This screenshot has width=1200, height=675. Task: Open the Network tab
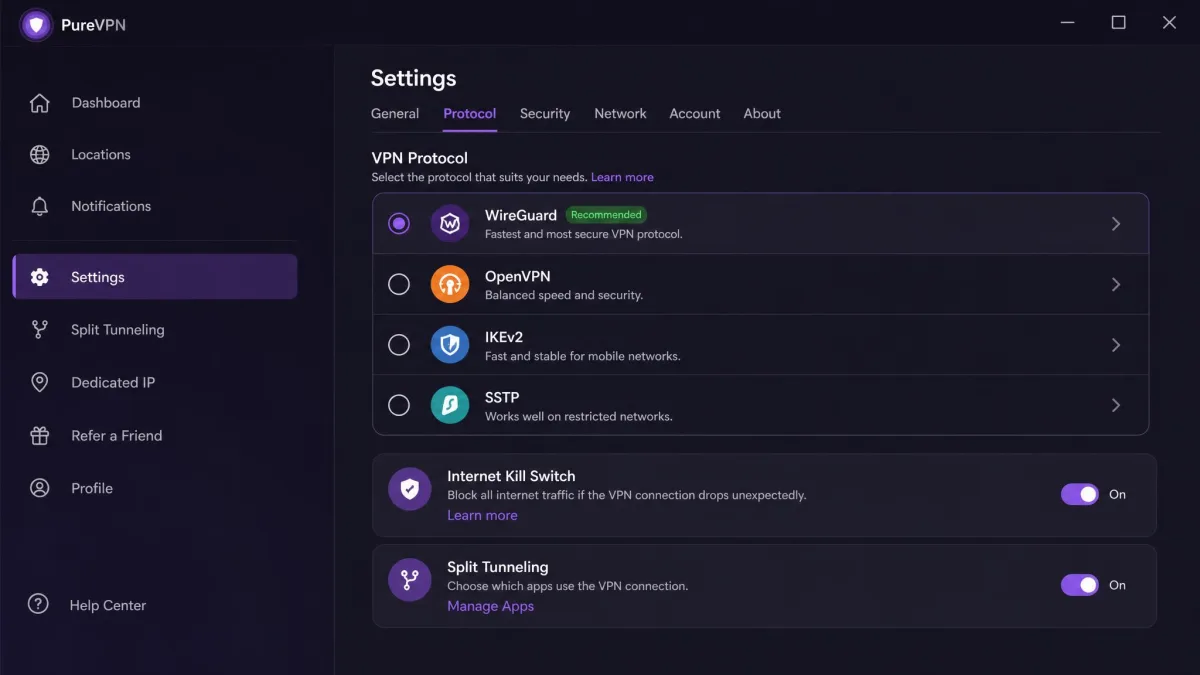click(x=620, y=114)
